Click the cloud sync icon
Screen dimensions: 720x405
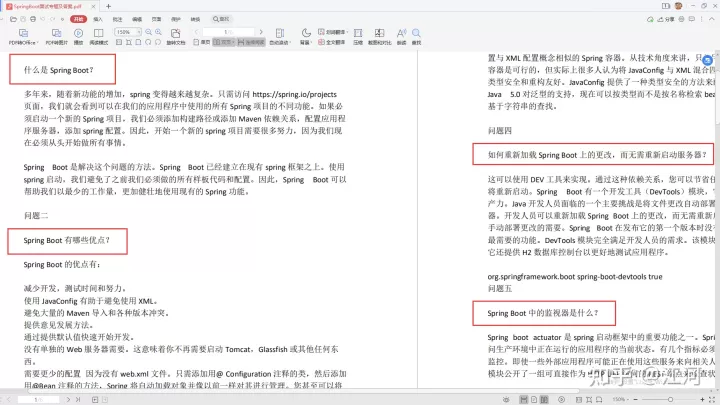pos(650,19)
